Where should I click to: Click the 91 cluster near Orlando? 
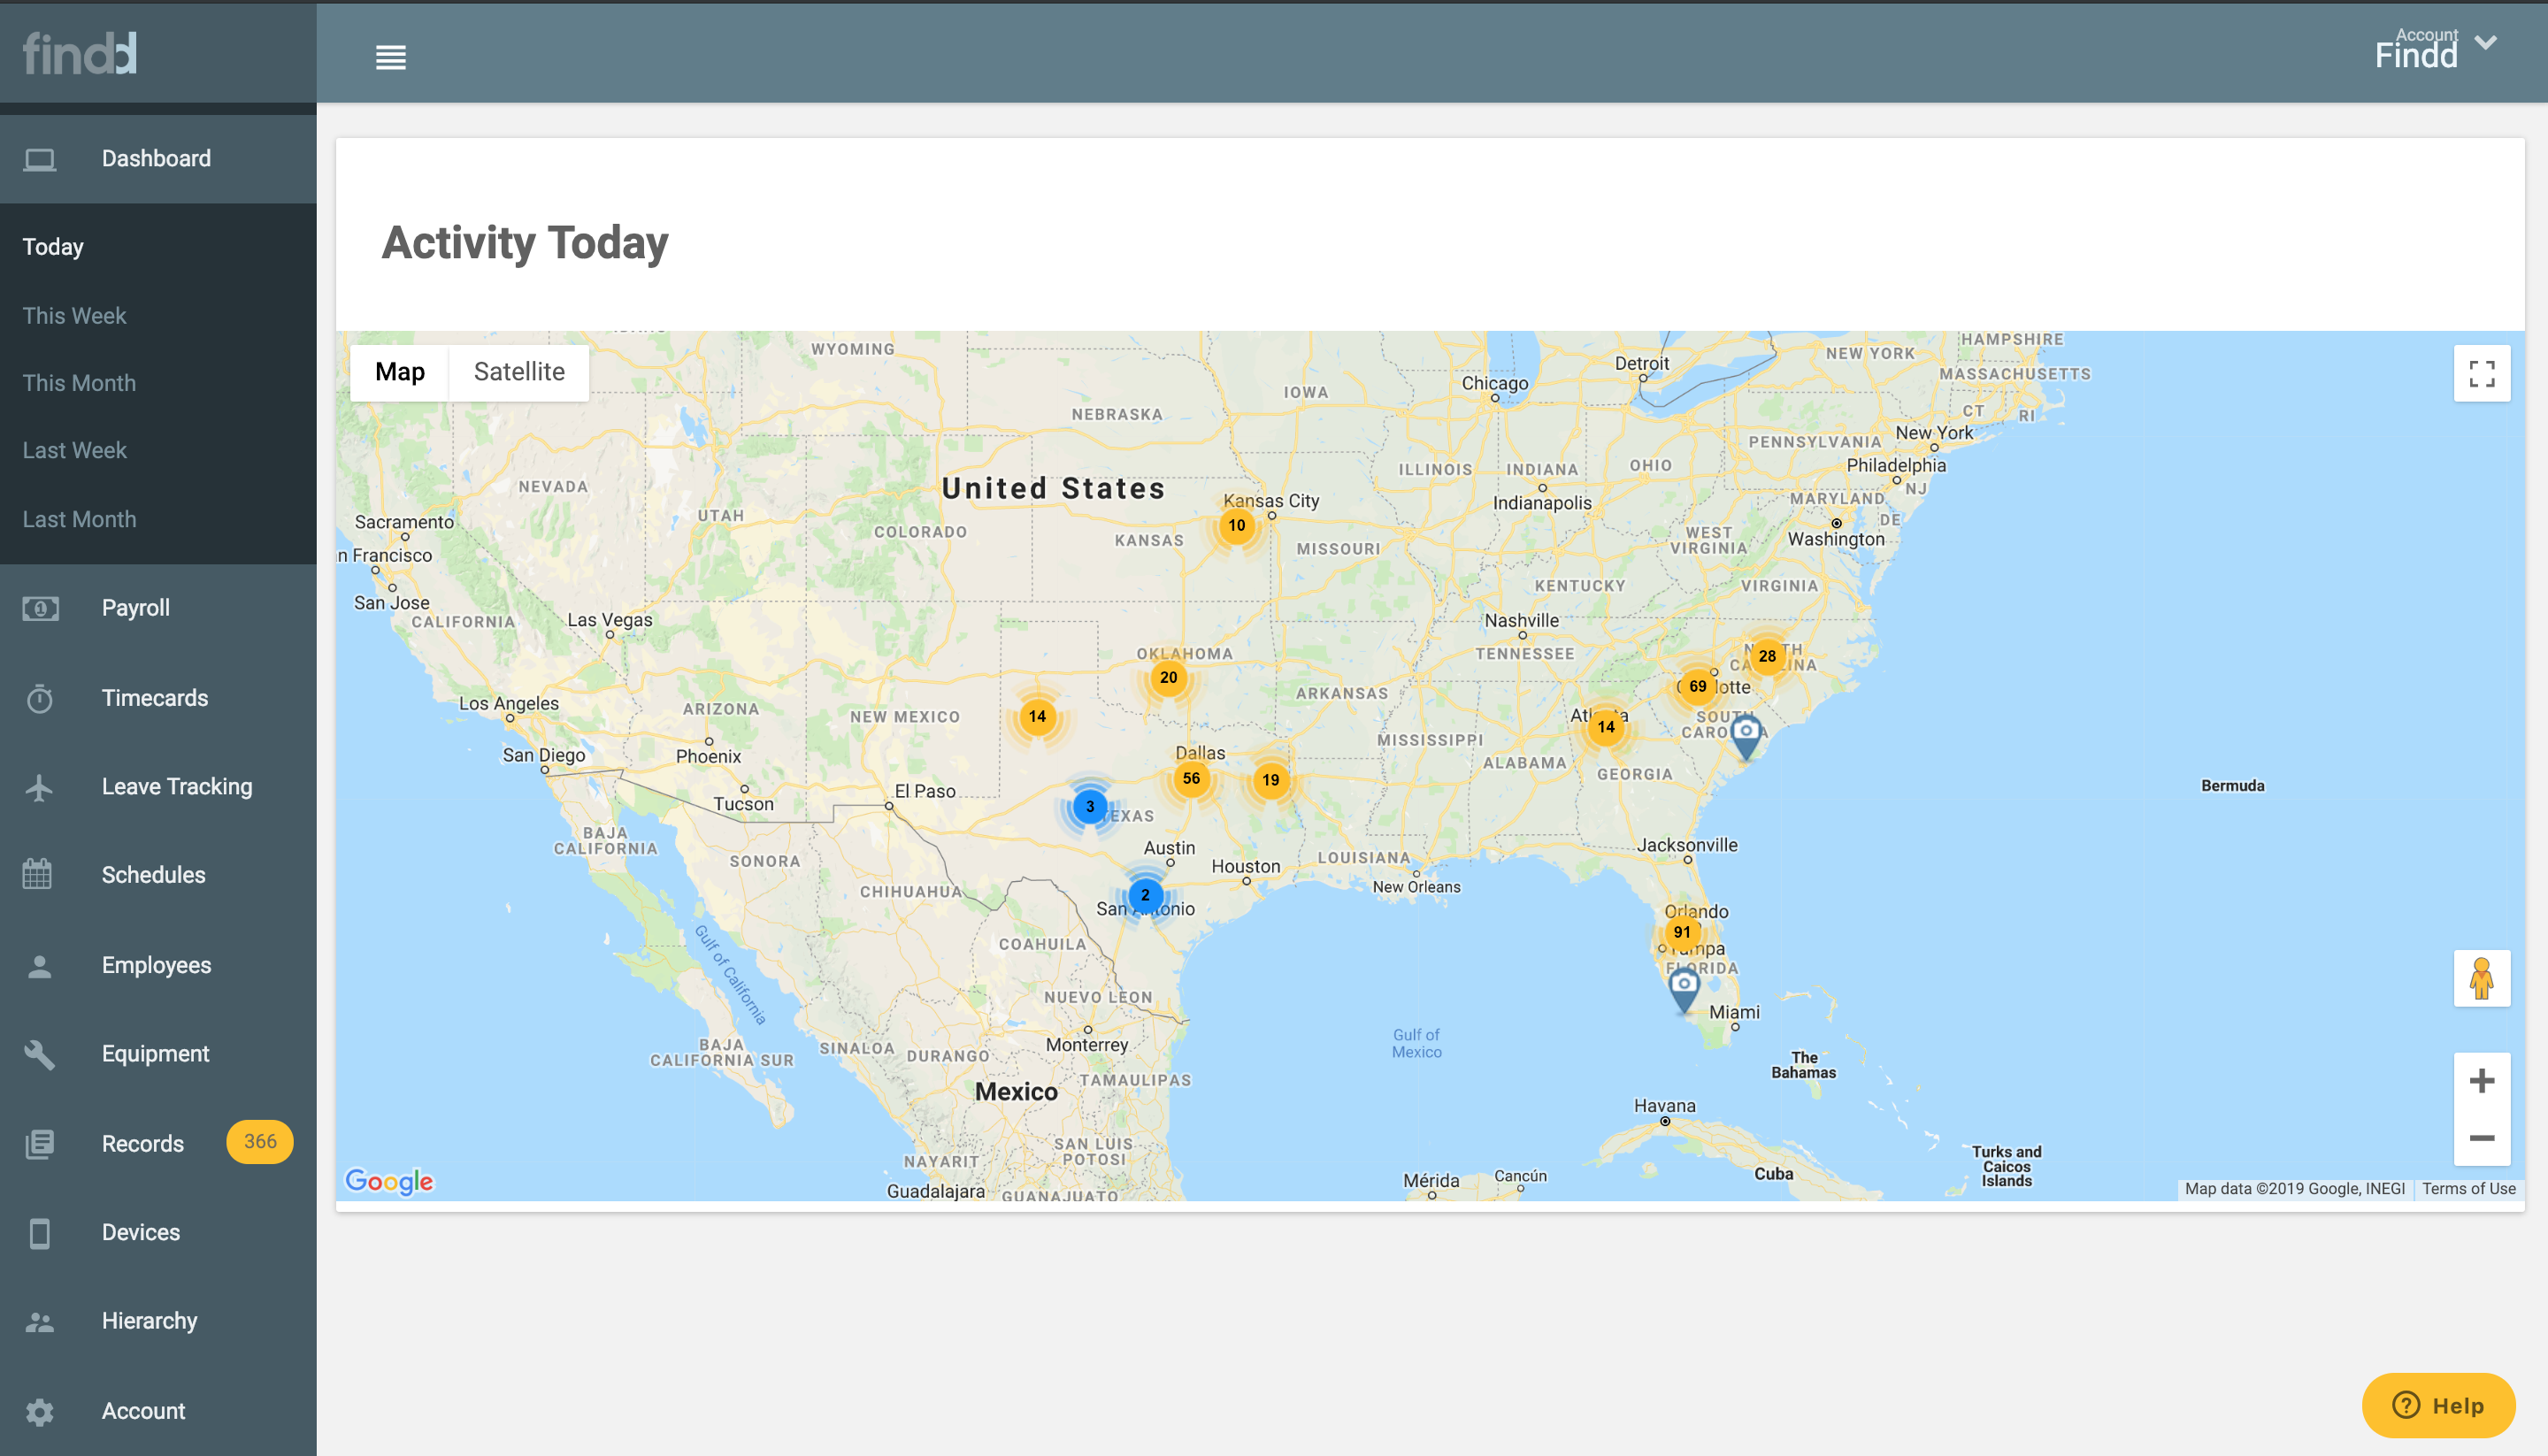(1682, 932)
